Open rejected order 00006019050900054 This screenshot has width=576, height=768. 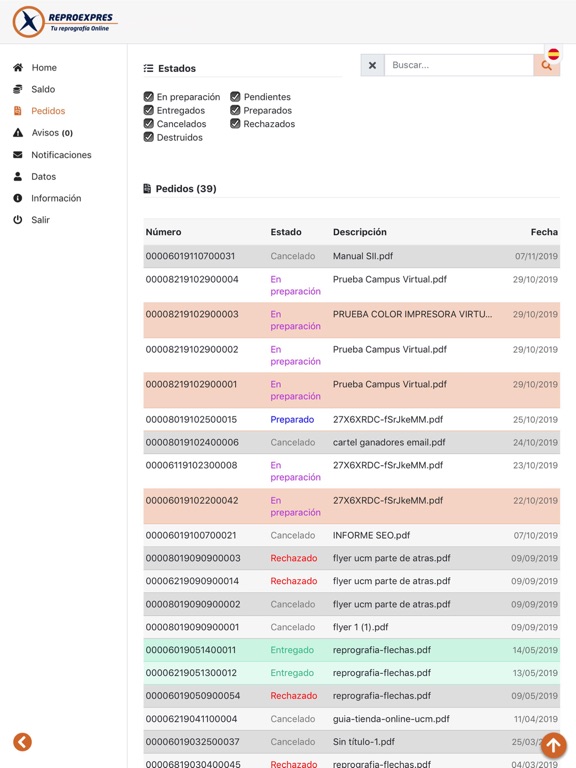(351, 696)
